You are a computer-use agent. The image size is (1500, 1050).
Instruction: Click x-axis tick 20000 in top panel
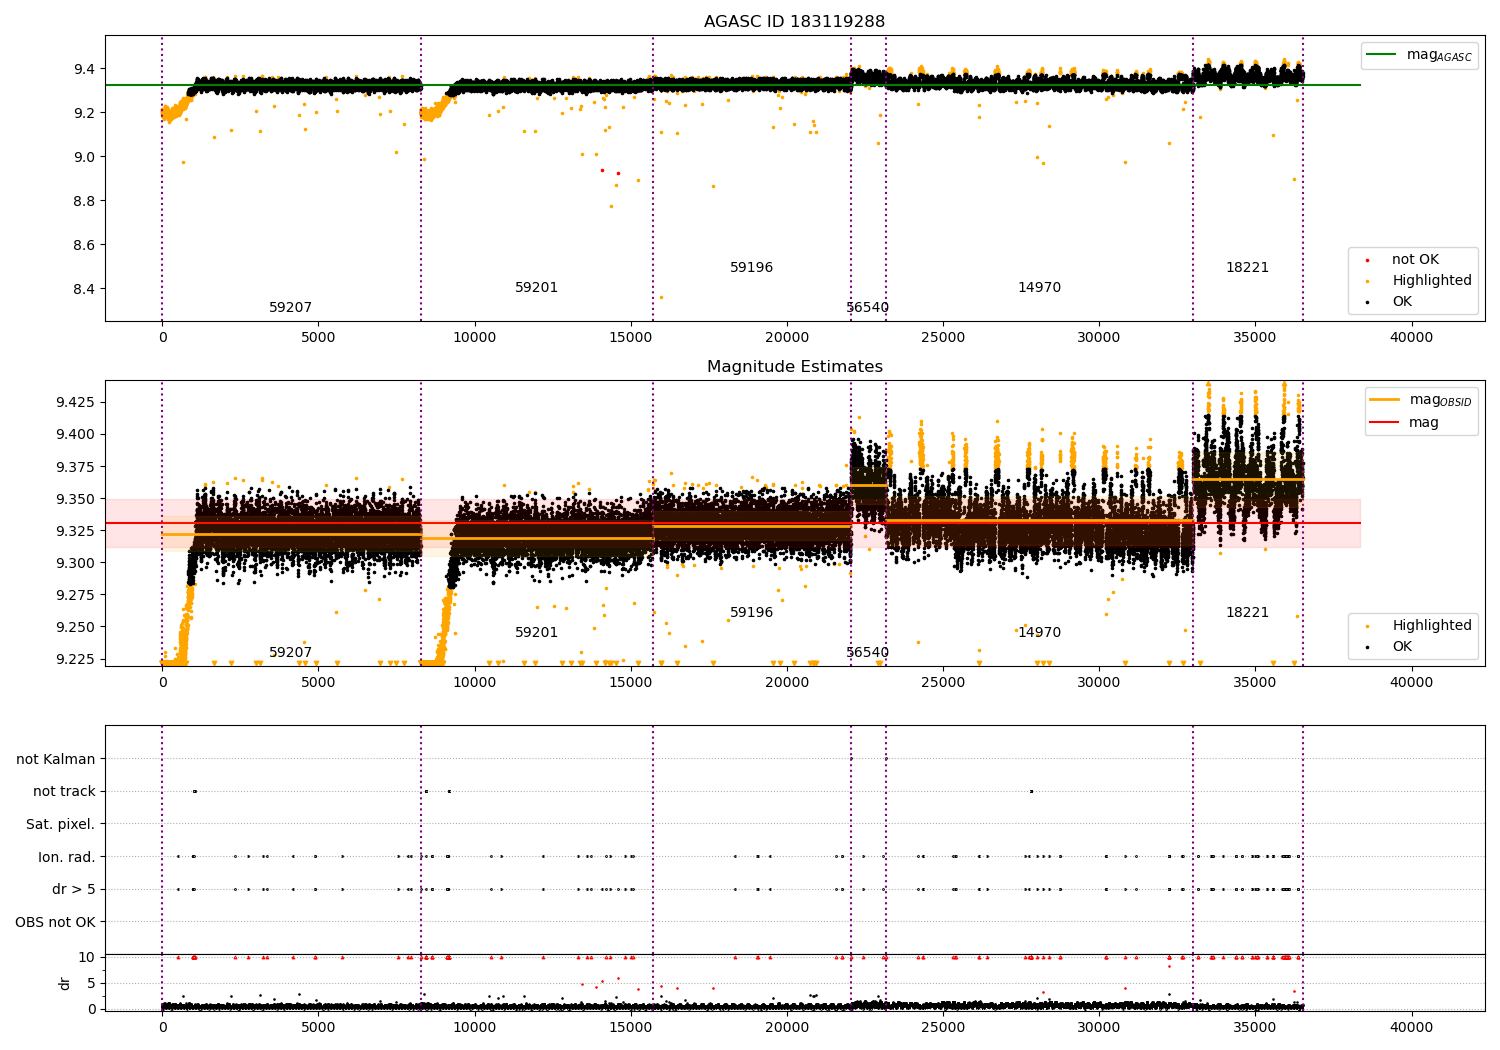[x=787, y=338]
